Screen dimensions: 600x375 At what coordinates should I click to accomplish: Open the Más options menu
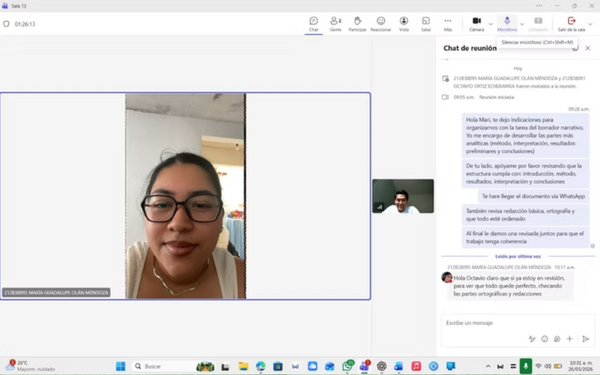pyautogui.click(x=448, y=24)
